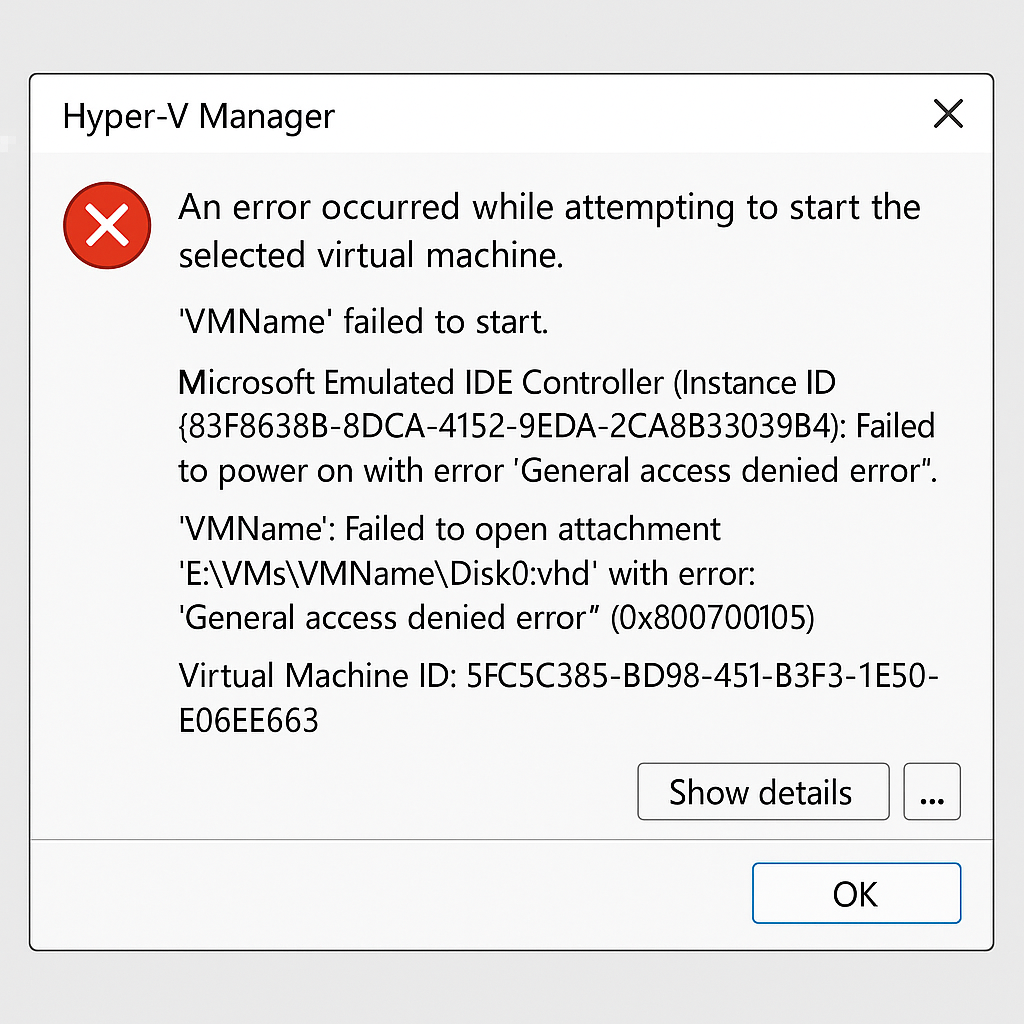1024x1024 pixels.
Task: Open the ellipsis more options button
Action: [931, 792]
